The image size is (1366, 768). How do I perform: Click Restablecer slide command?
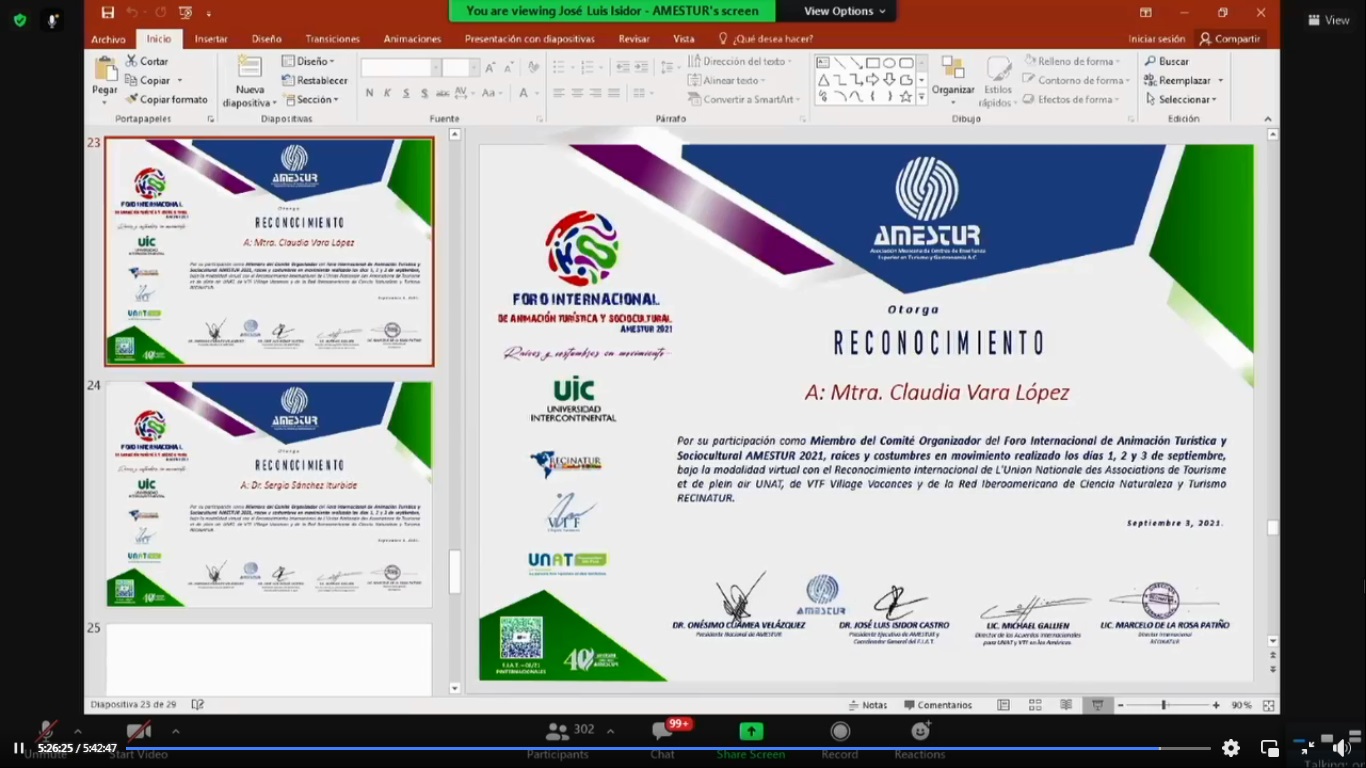[315, 80]
